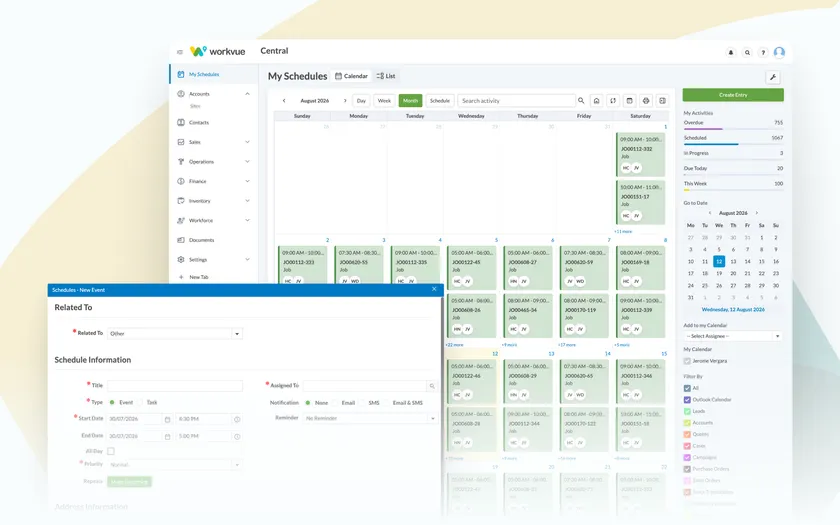Toggle the Outlook Calendar filter checkbox

(x=687, y=400)
